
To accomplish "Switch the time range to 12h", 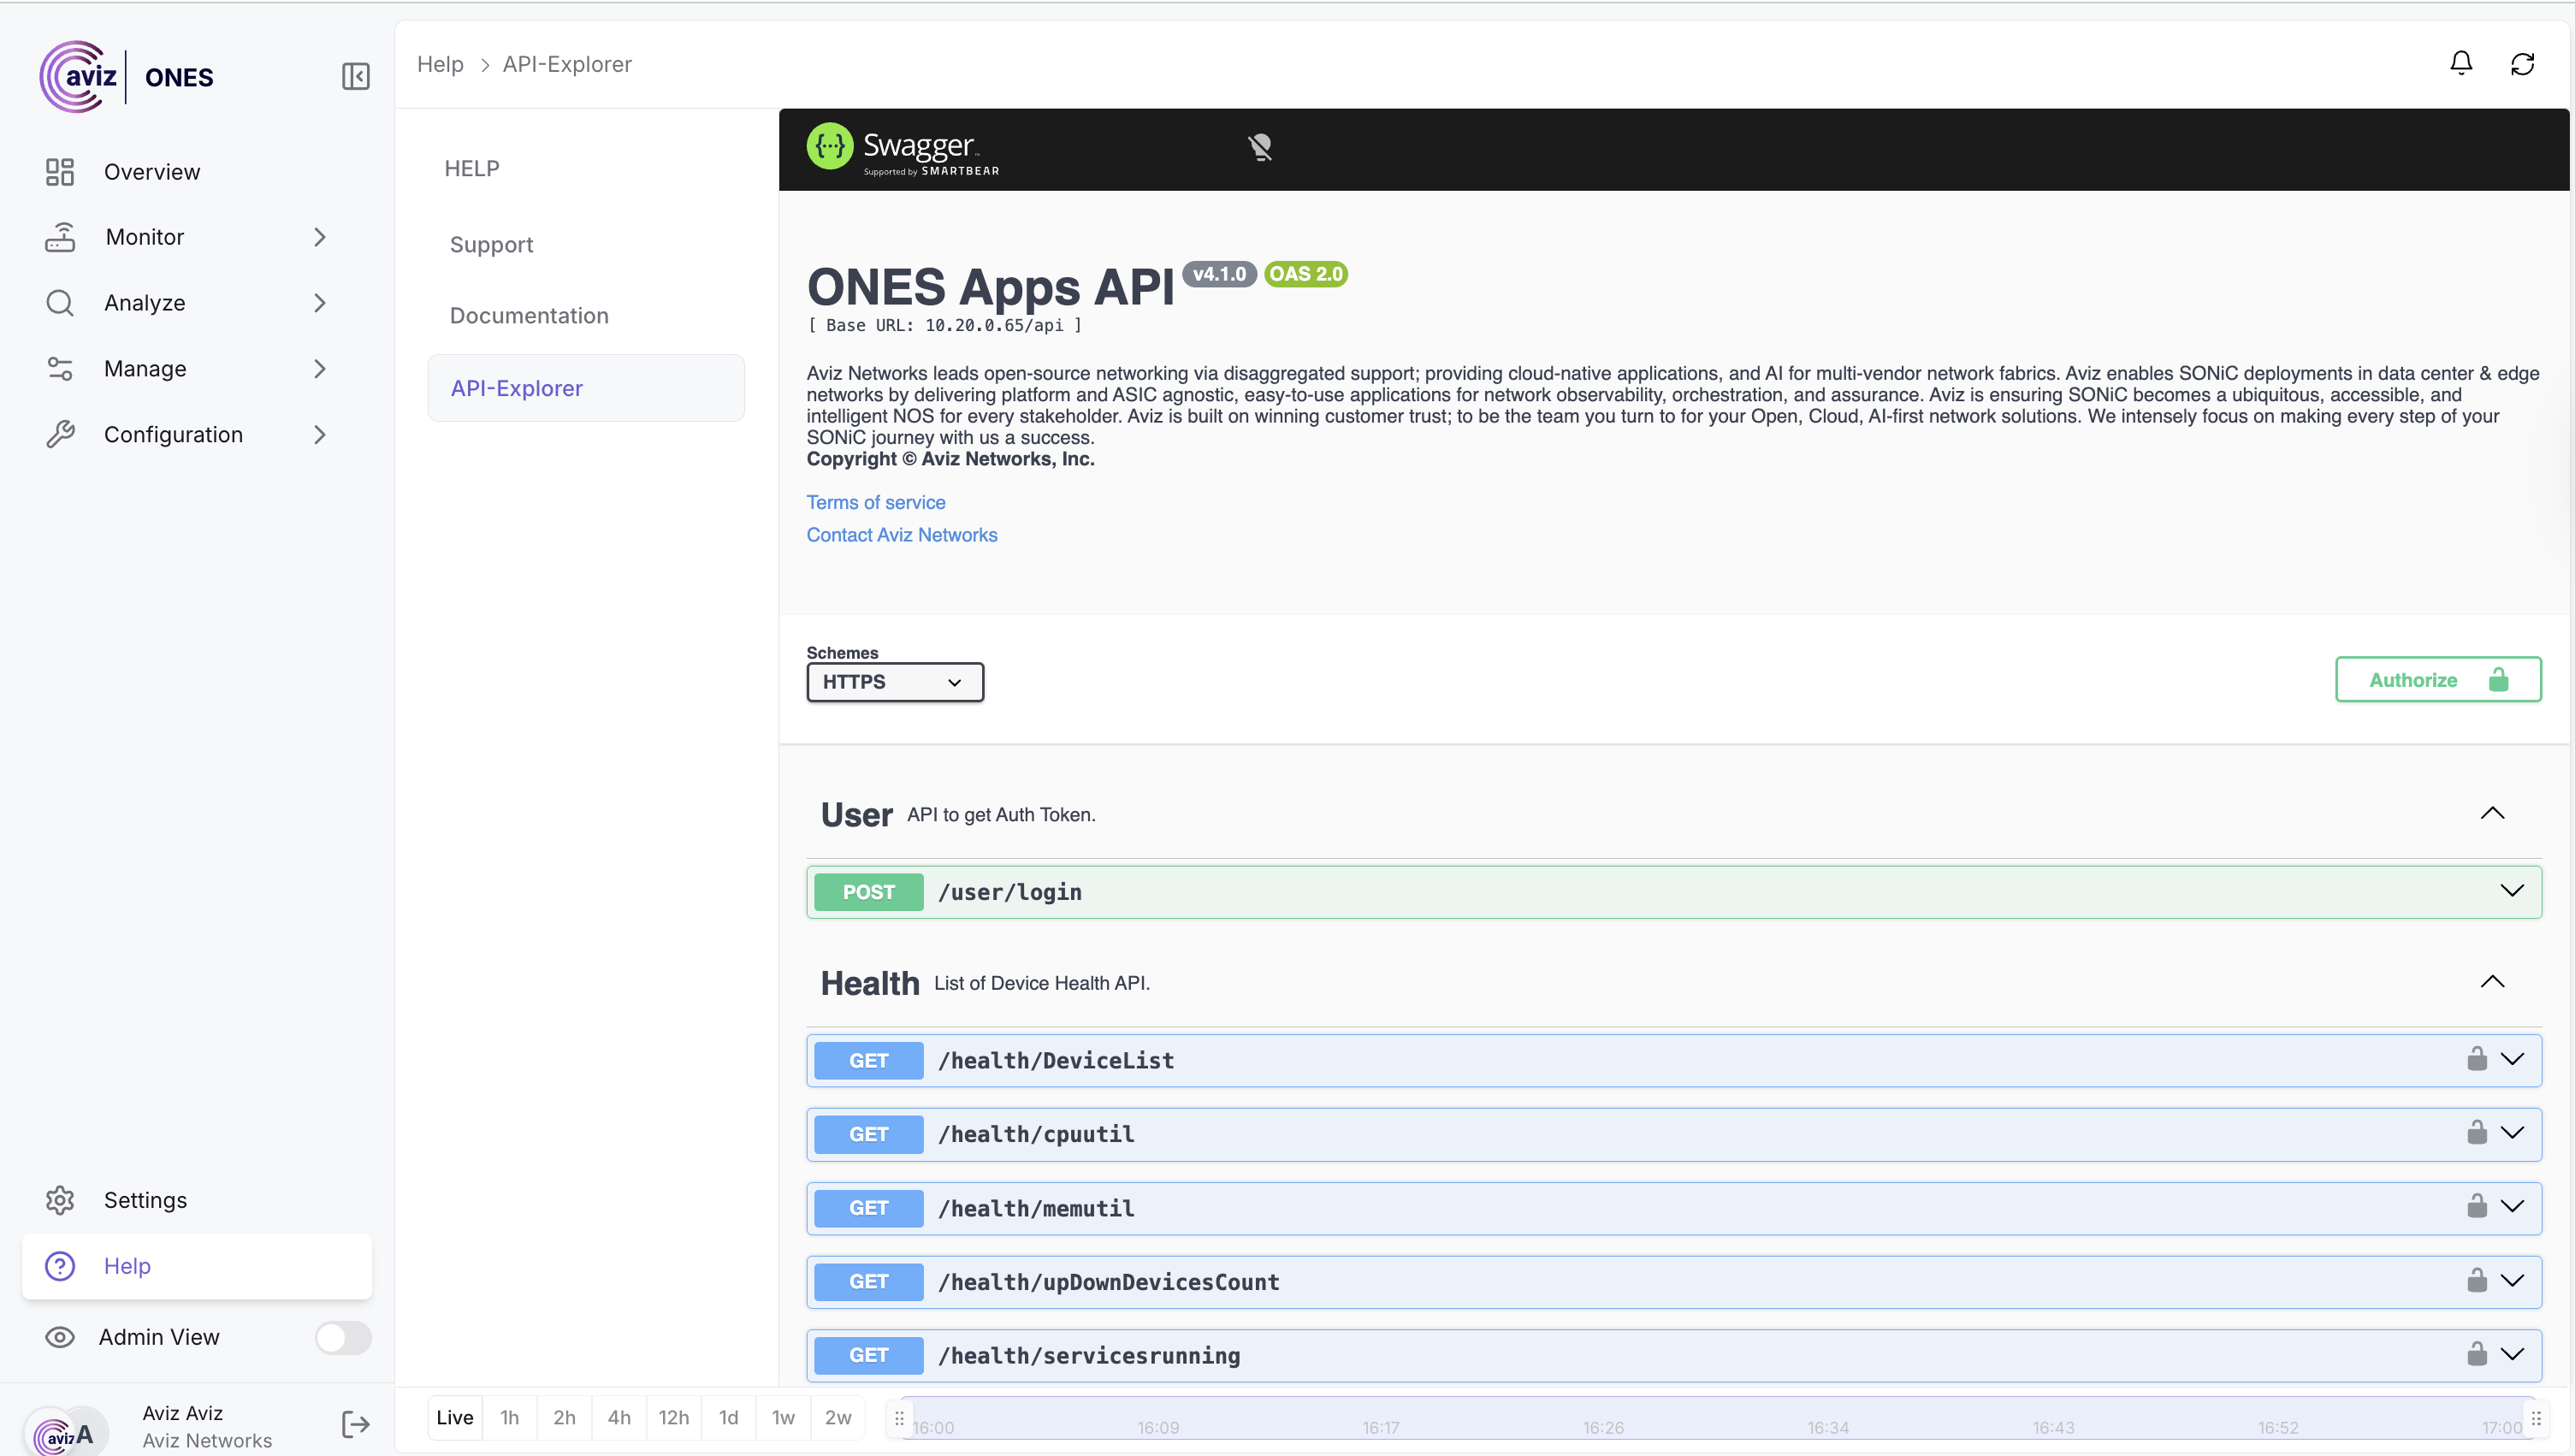I will [673, 1417].
